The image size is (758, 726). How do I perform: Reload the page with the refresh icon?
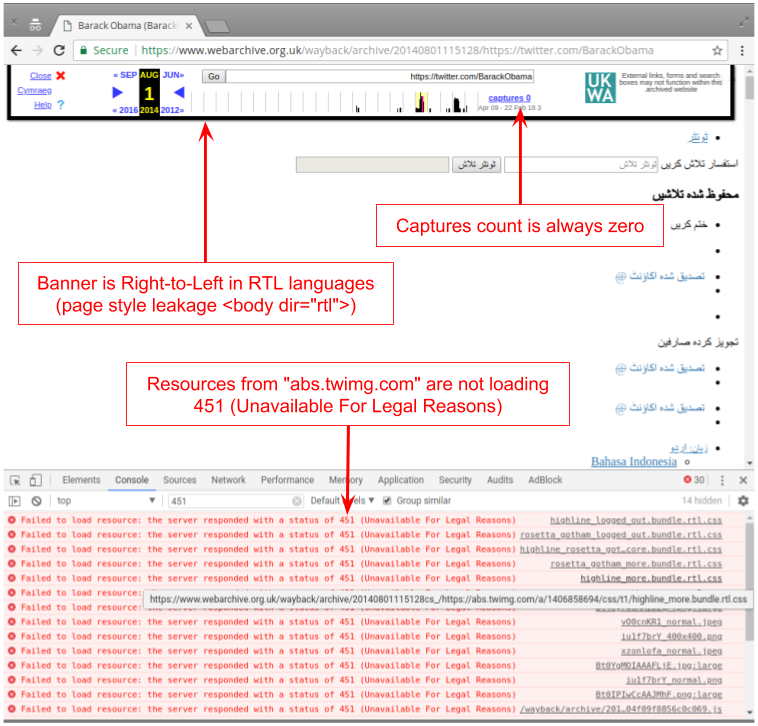[59, 50]
